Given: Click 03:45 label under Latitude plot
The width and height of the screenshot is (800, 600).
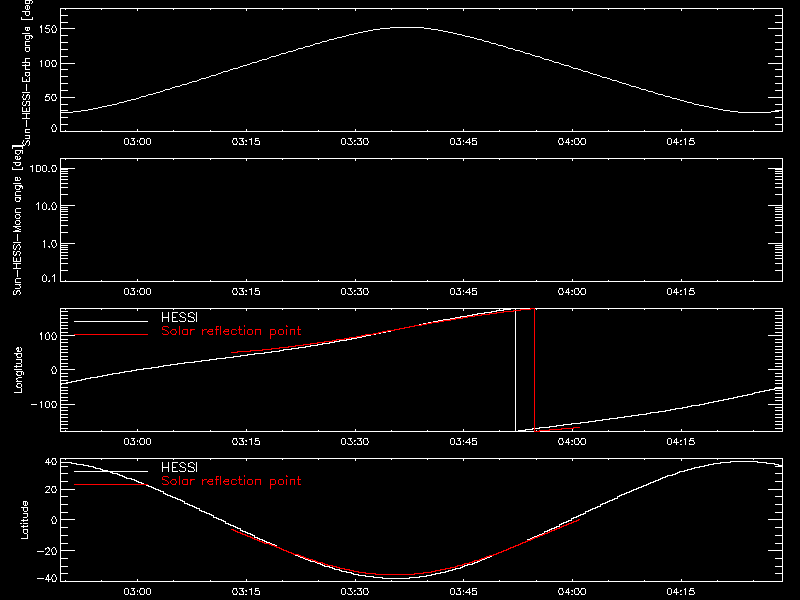Looking at the screenshot, I should point(463,592).
